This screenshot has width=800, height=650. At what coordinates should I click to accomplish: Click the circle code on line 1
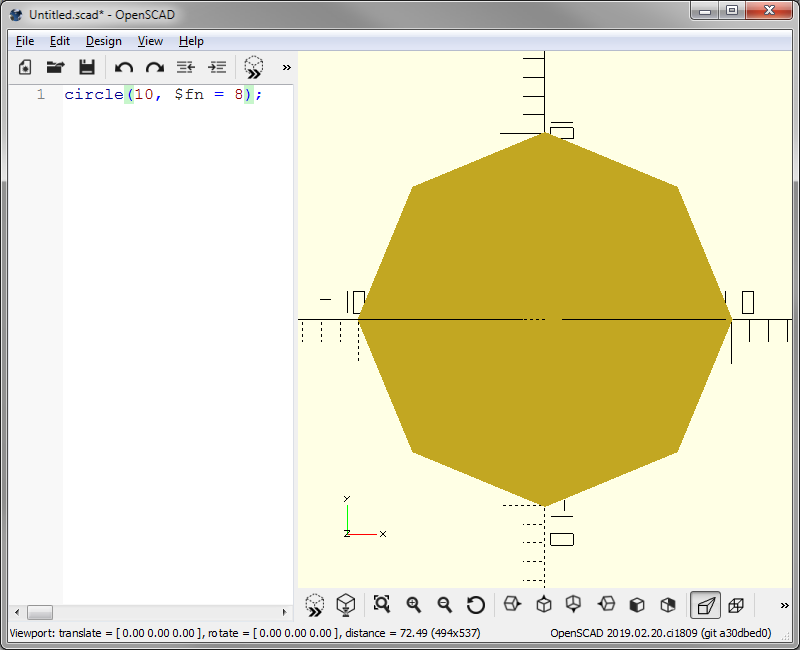(x=92, y=94)
